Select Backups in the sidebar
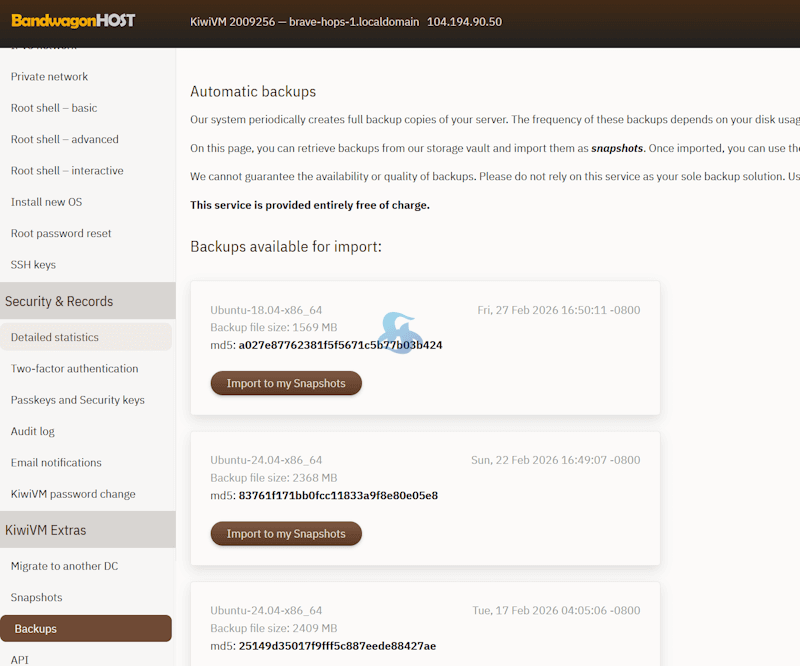The height and width of the screenshot is (666, 800). pyautogui.click(x=36, y=629)
